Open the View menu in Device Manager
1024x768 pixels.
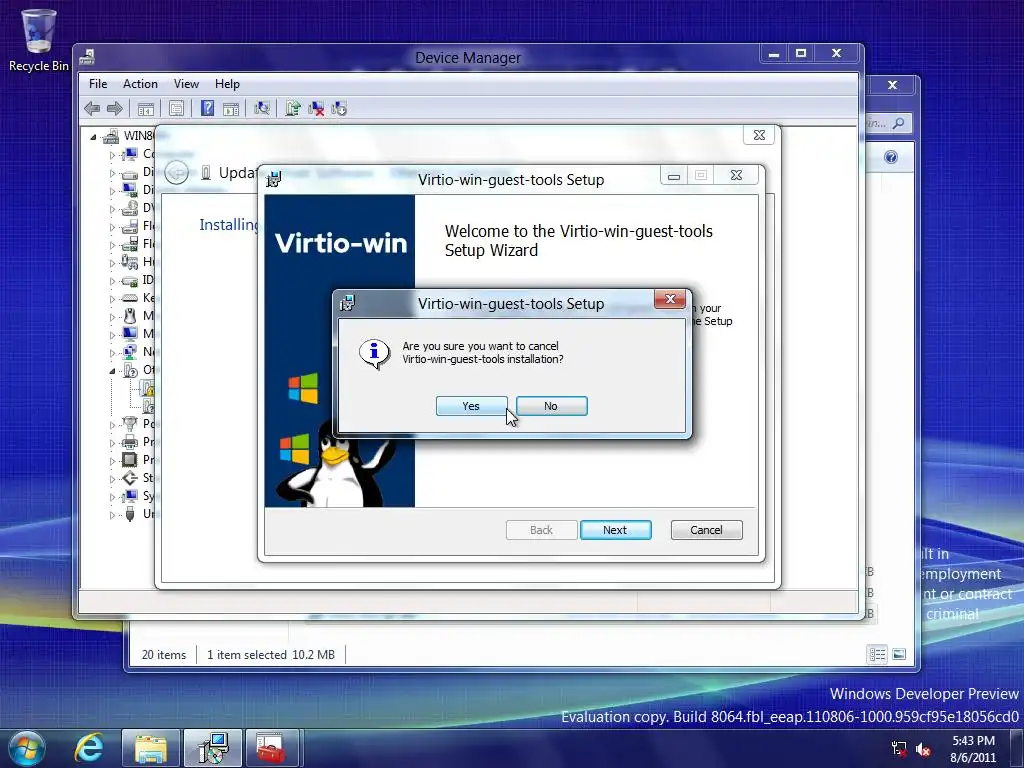(x=186, y=84)
